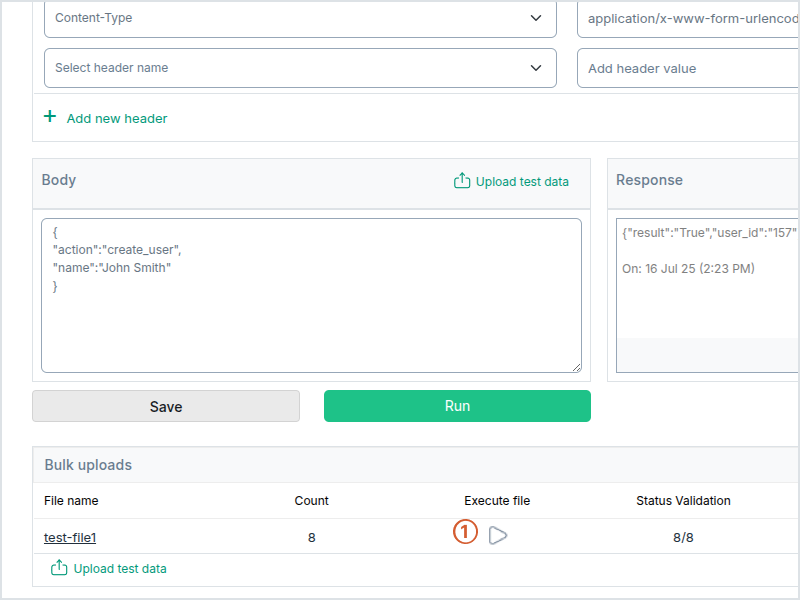Run the API request

coord(457,406)
